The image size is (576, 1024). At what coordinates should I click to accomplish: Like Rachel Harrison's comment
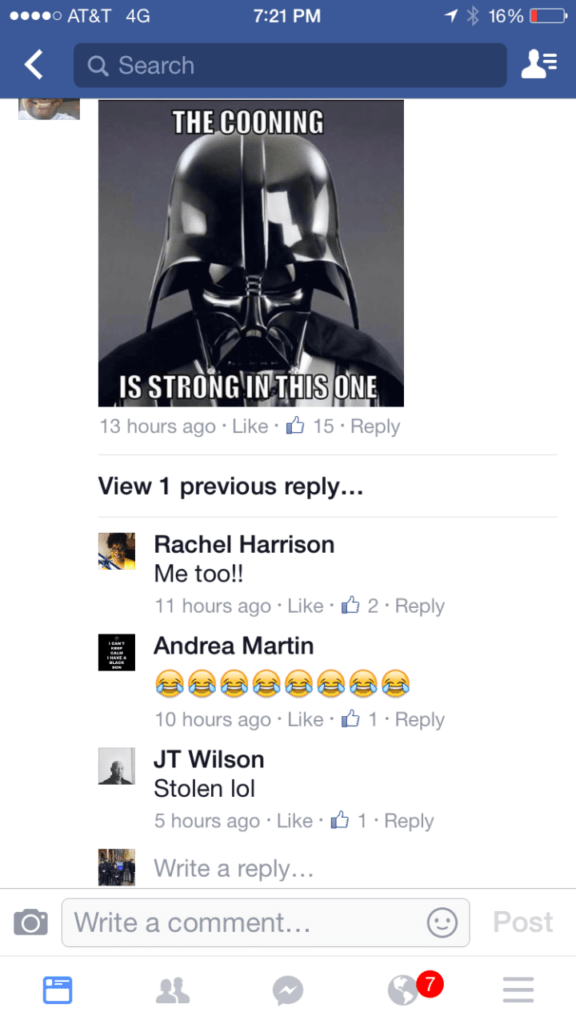tap(305, 606)
